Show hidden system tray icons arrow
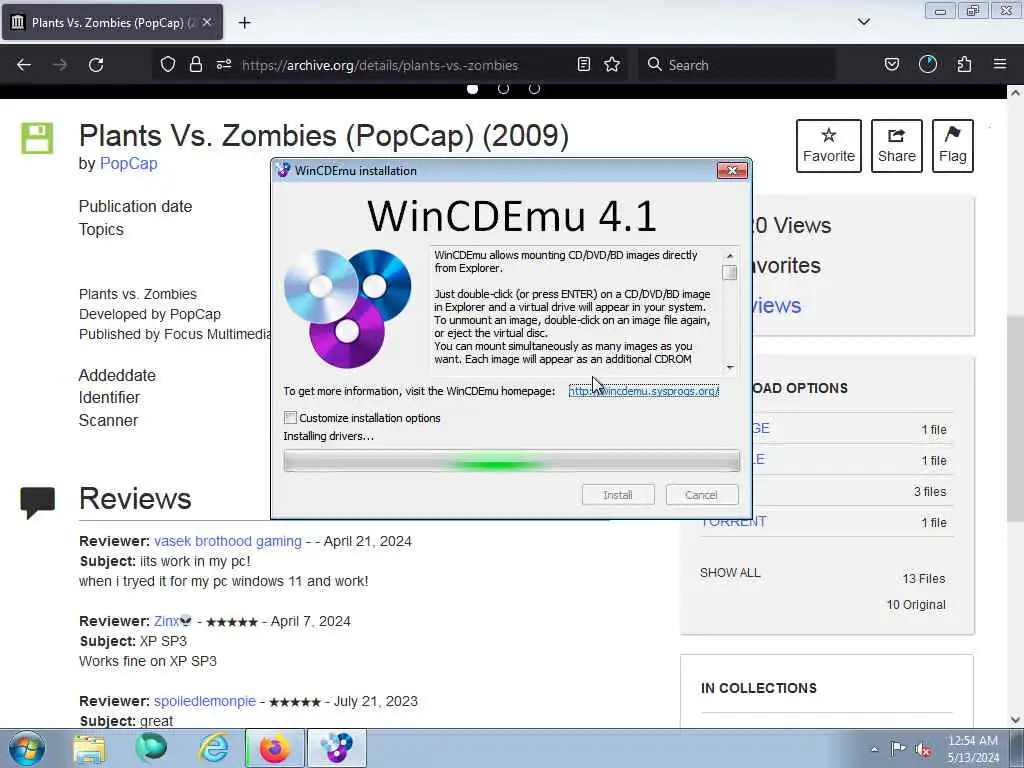 (874, 749)
